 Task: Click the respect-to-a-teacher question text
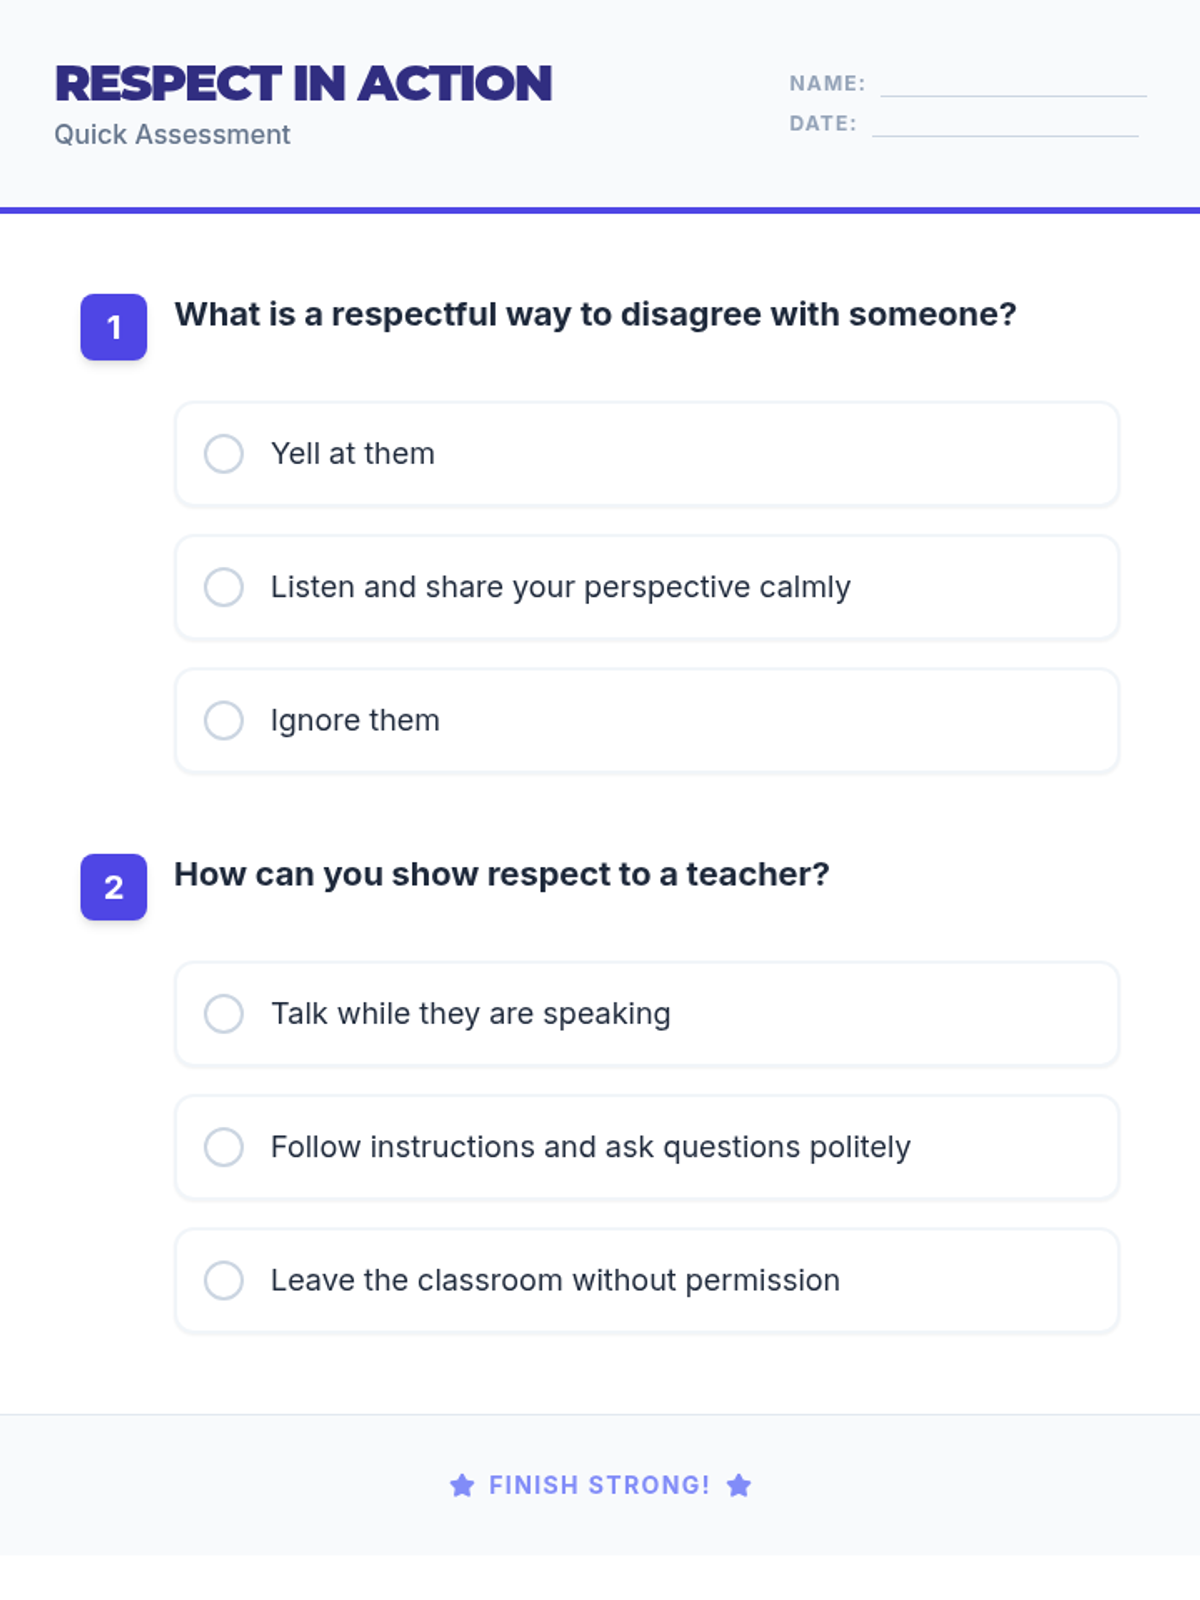(502, 874)
